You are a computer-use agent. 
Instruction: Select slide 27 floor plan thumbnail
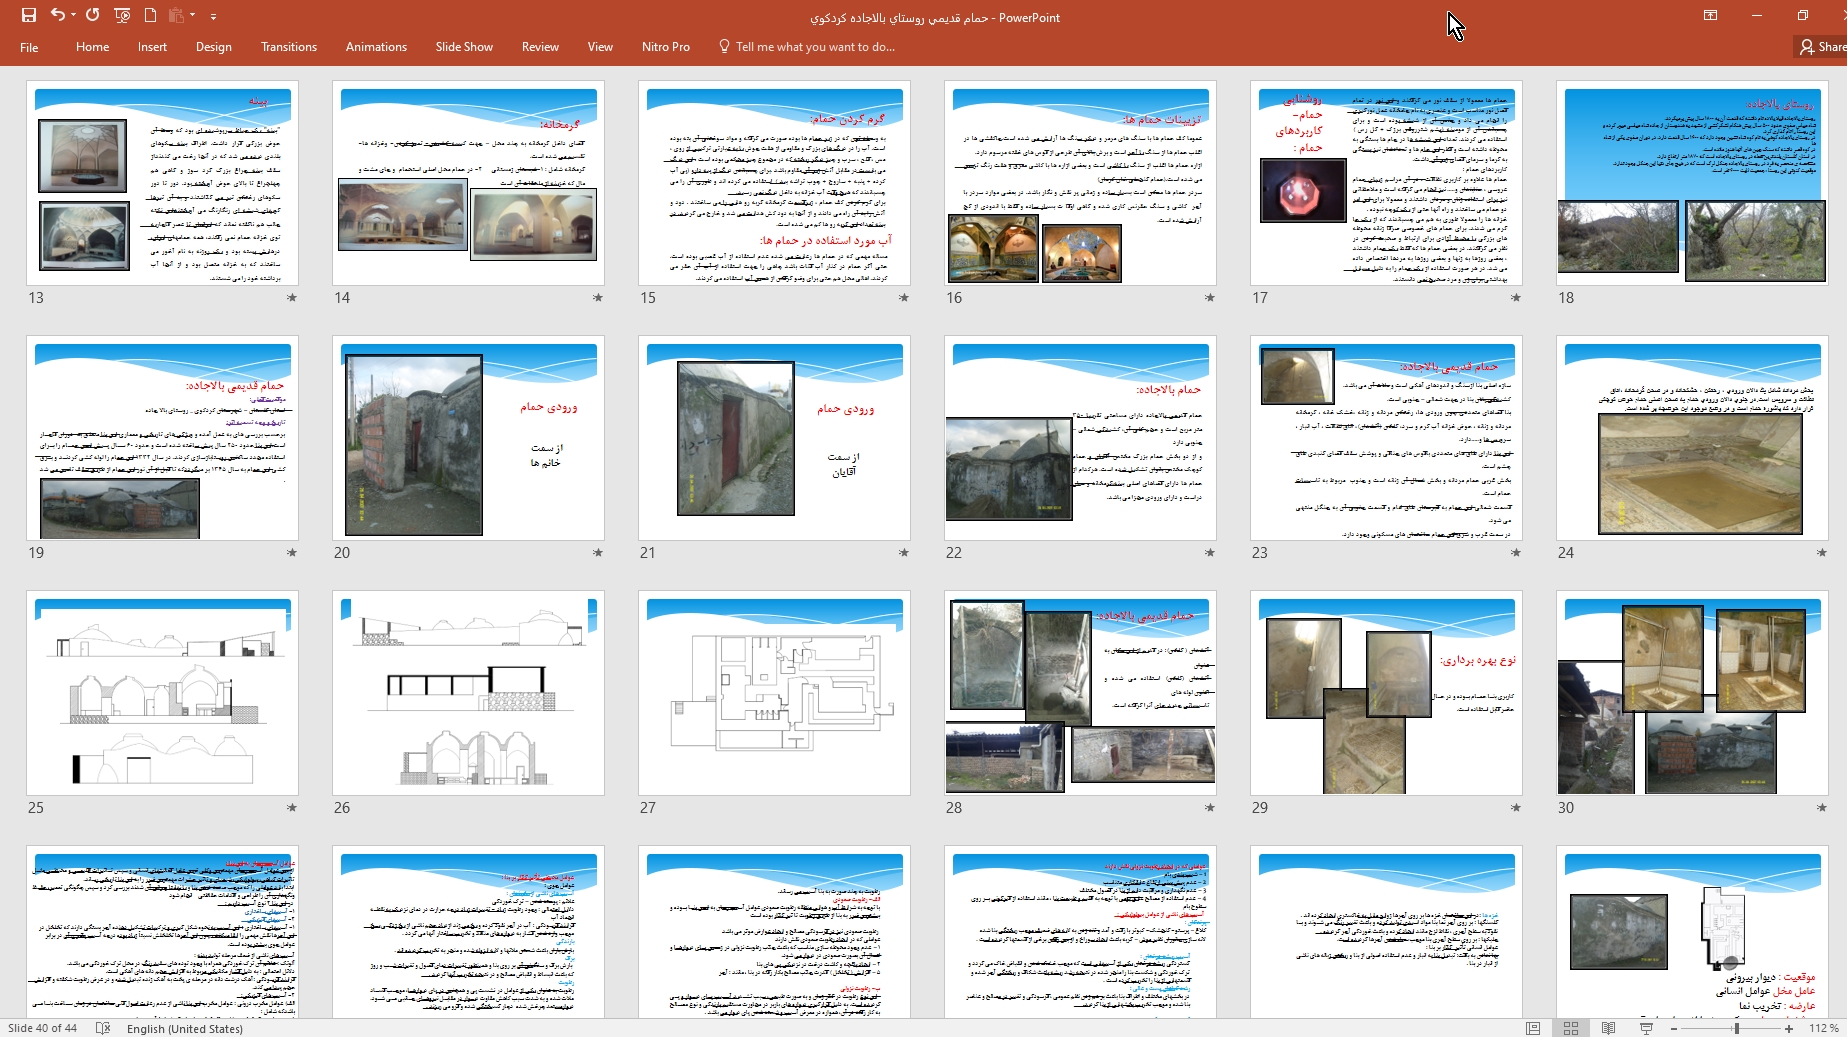click(774, 693)
